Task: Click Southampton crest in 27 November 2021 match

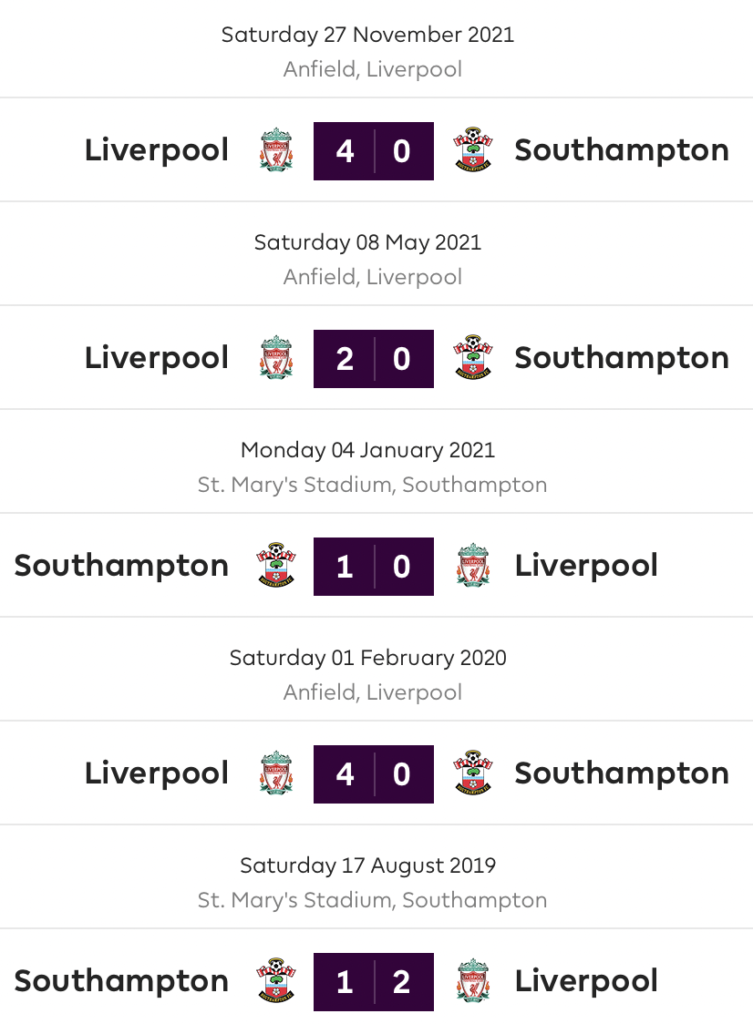Action: coord(473,150)
